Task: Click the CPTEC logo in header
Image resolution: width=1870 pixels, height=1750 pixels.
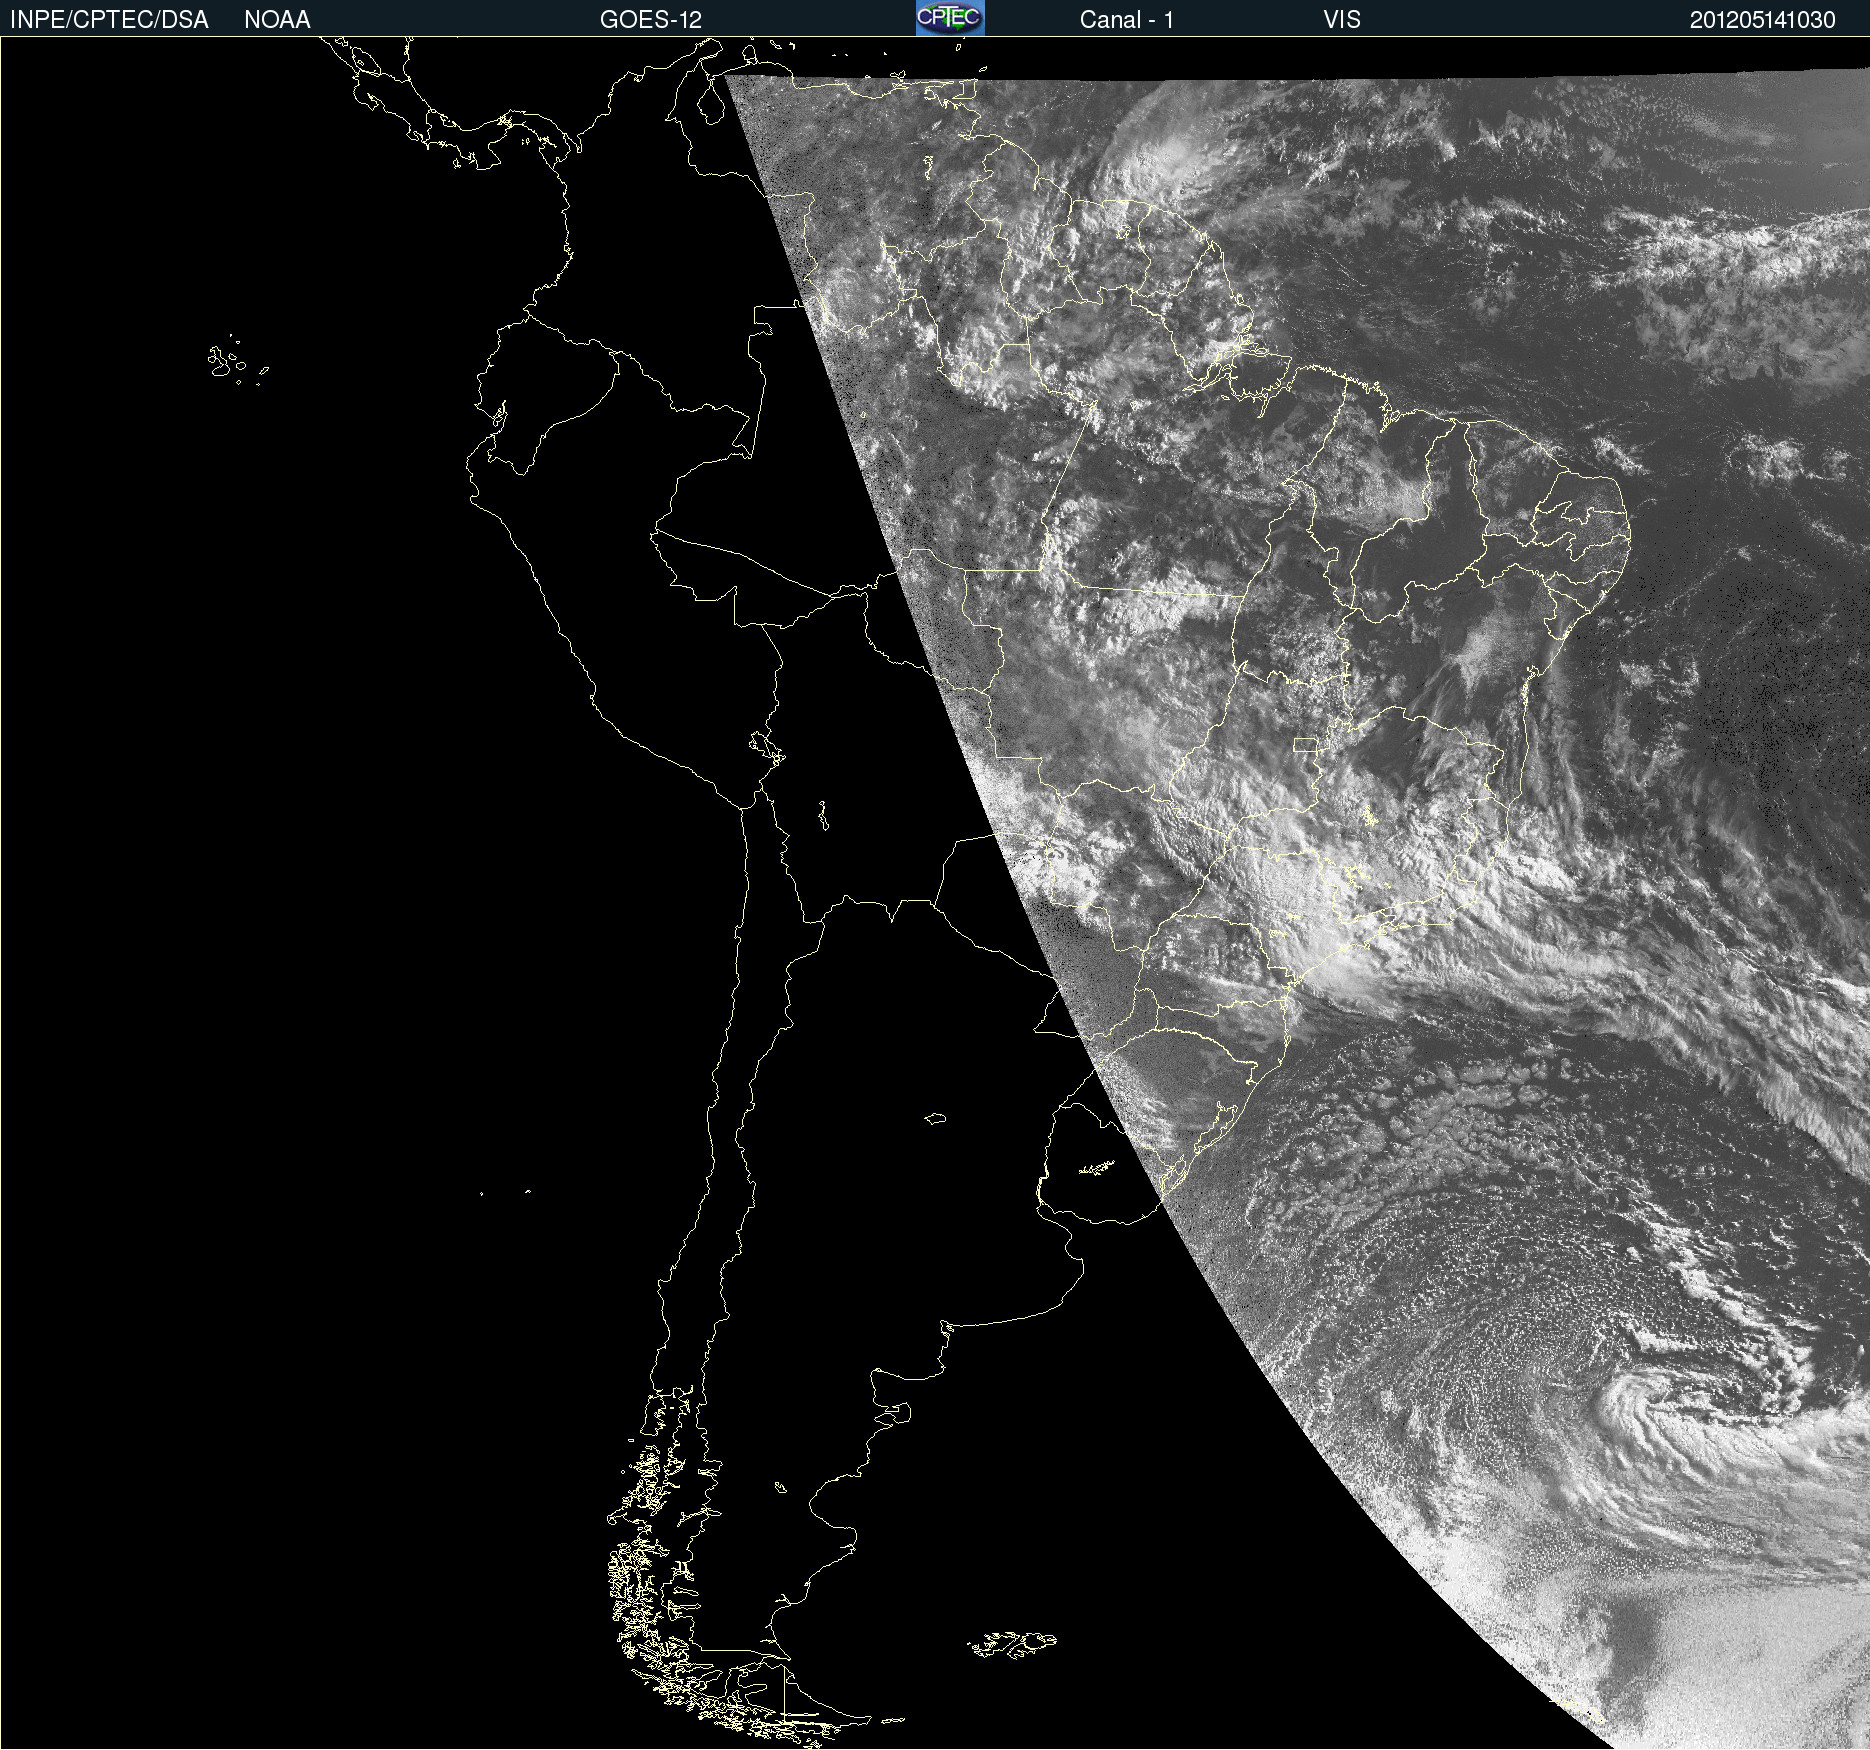Action: pyautogui.click(x=950, y=18)
